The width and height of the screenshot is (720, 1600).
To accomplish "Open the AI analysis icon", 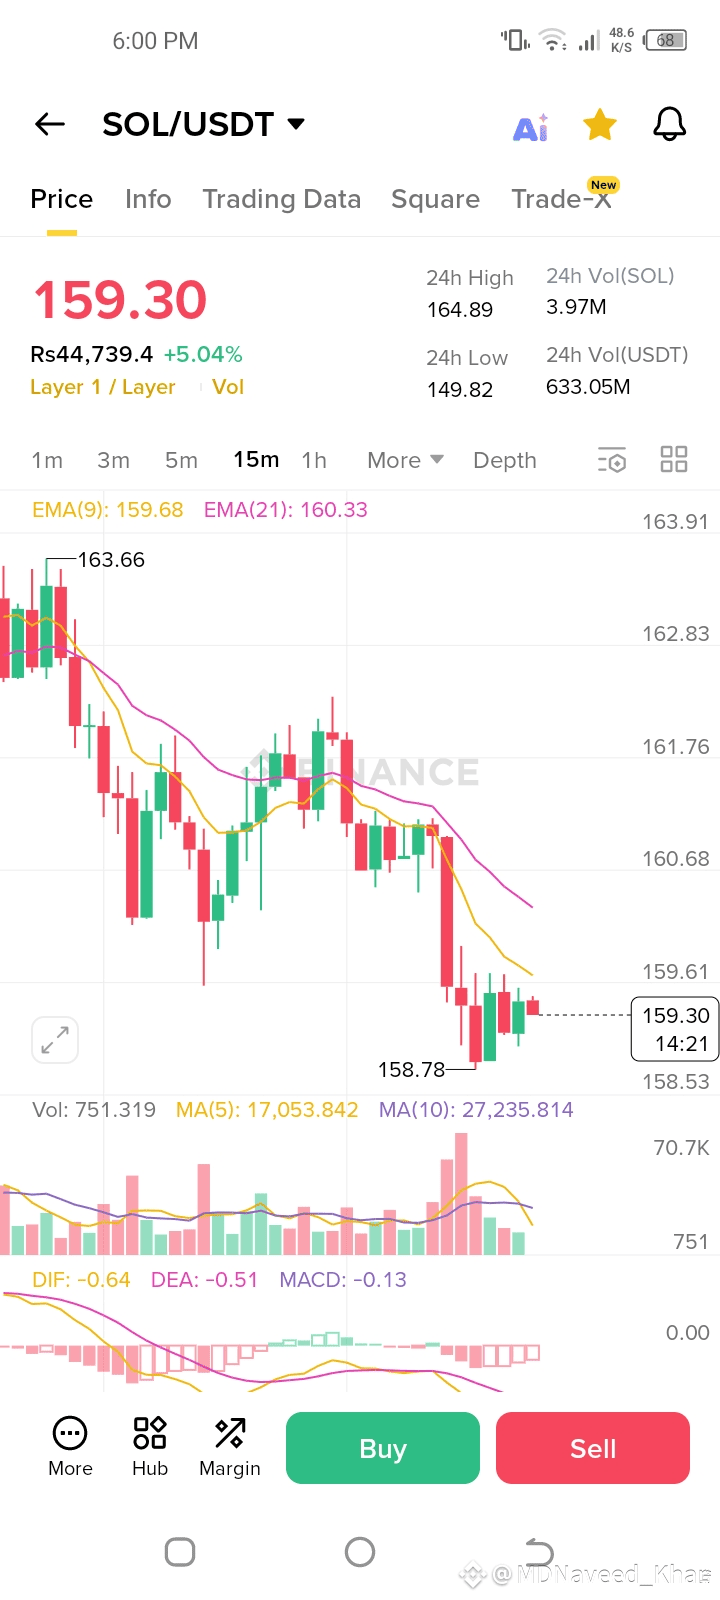I will tap(530, 127).
